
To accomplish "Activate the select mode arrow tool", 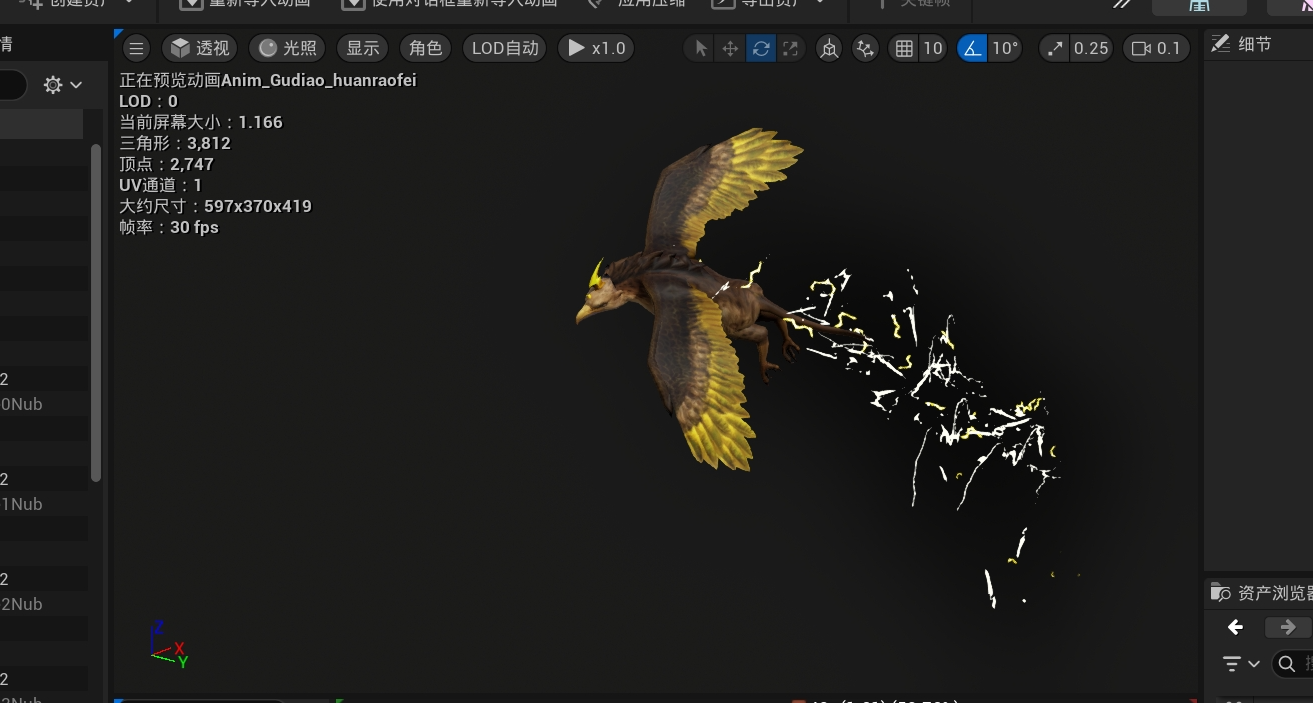I will click(701, 48).
